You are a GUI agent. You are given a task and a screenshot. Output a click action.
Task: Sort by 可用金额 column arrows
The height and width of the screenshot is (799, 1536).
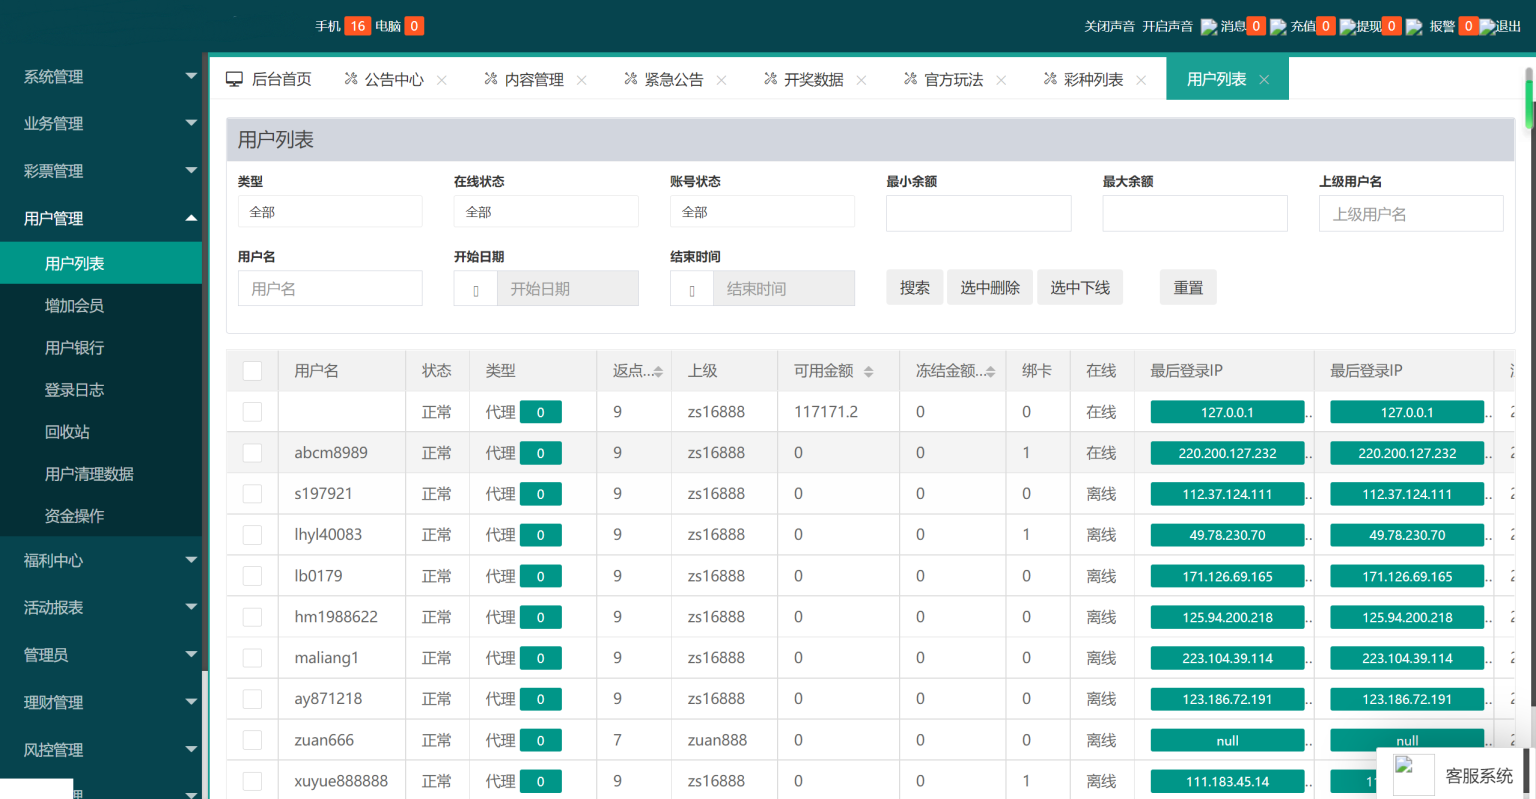coord(868,371)
